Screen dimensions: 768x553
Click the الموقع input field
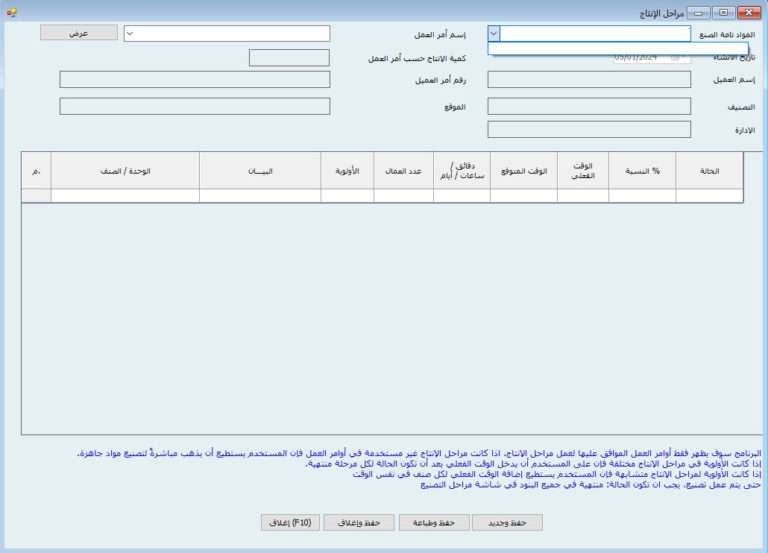coord(195,106)
